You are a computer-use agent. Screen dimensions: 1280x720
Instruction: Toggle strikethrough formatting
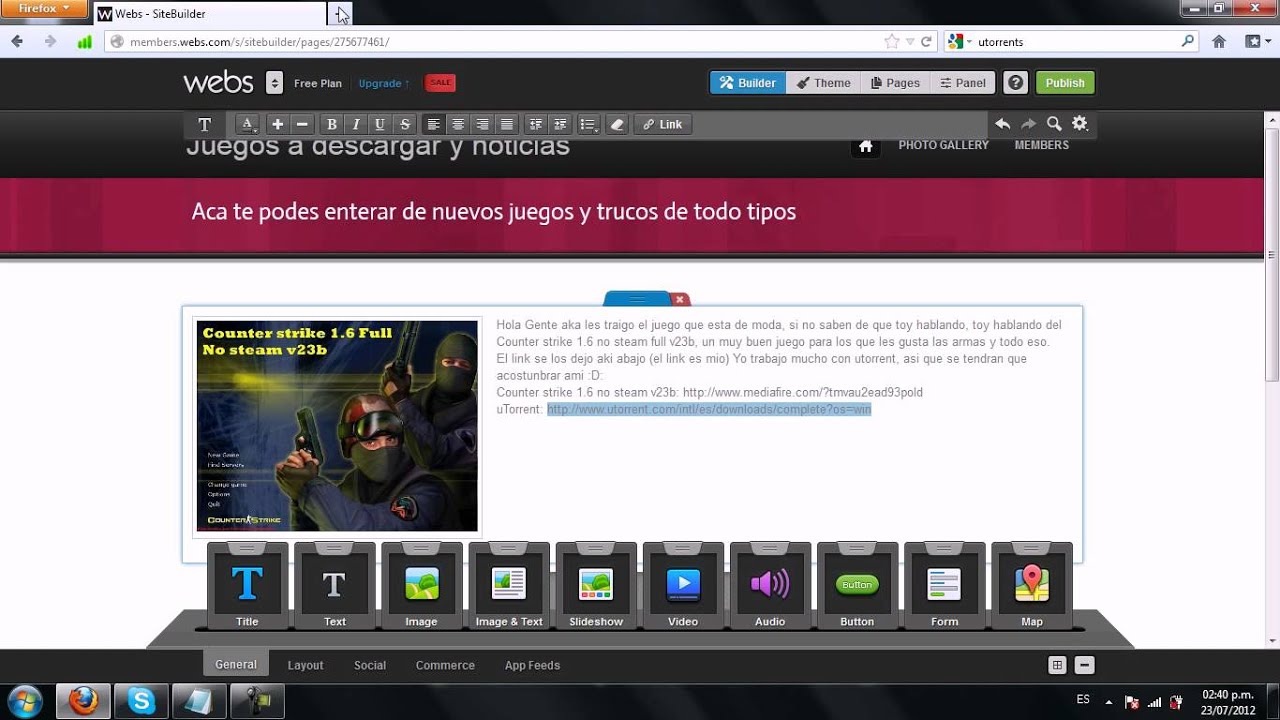pyautogui.click(x=405, y=124)
